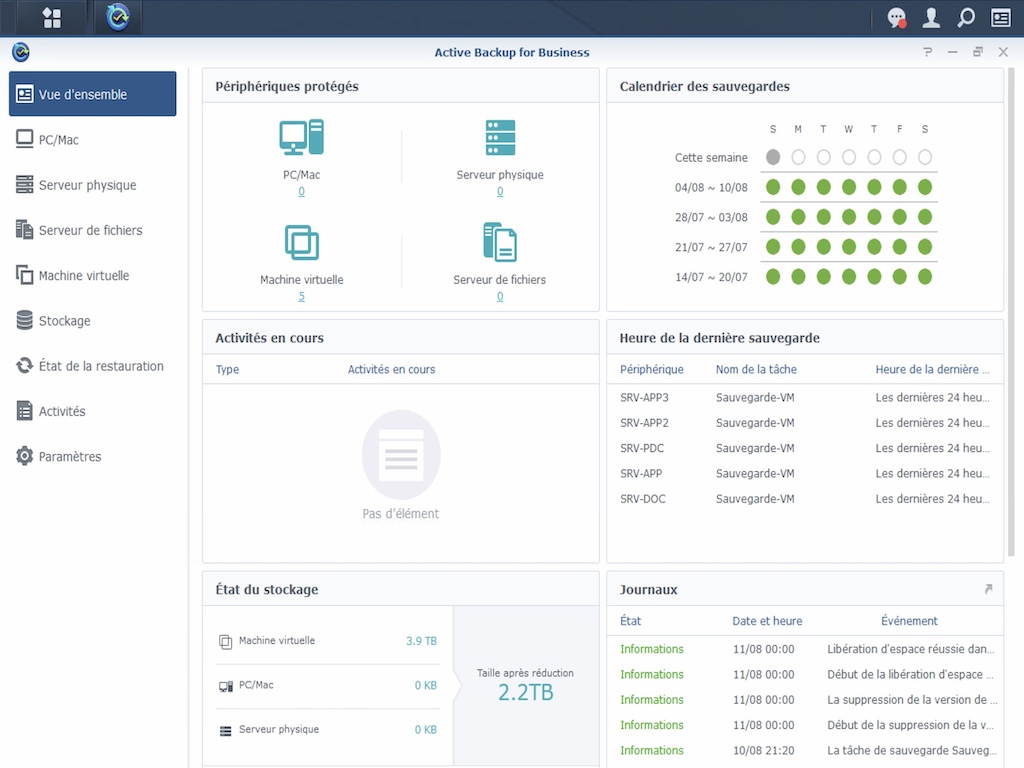The height and width of the screenshot is (768, 1024).
Task: Click the search magnifier icon
Action: (x=965, y=18)
